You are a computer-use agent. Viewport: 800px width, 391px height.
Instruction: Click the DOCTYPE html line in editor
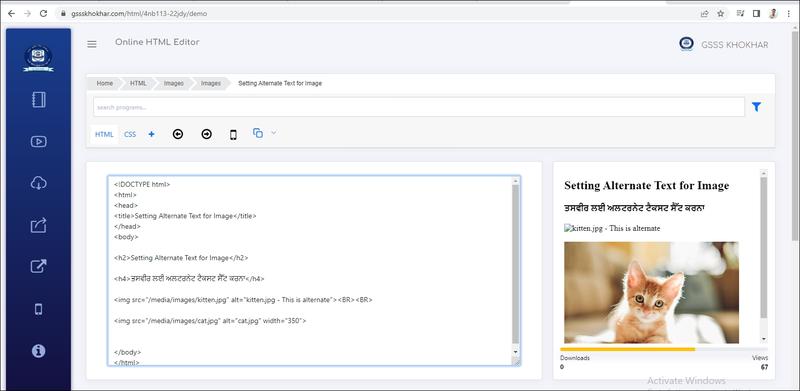(142, 184)
